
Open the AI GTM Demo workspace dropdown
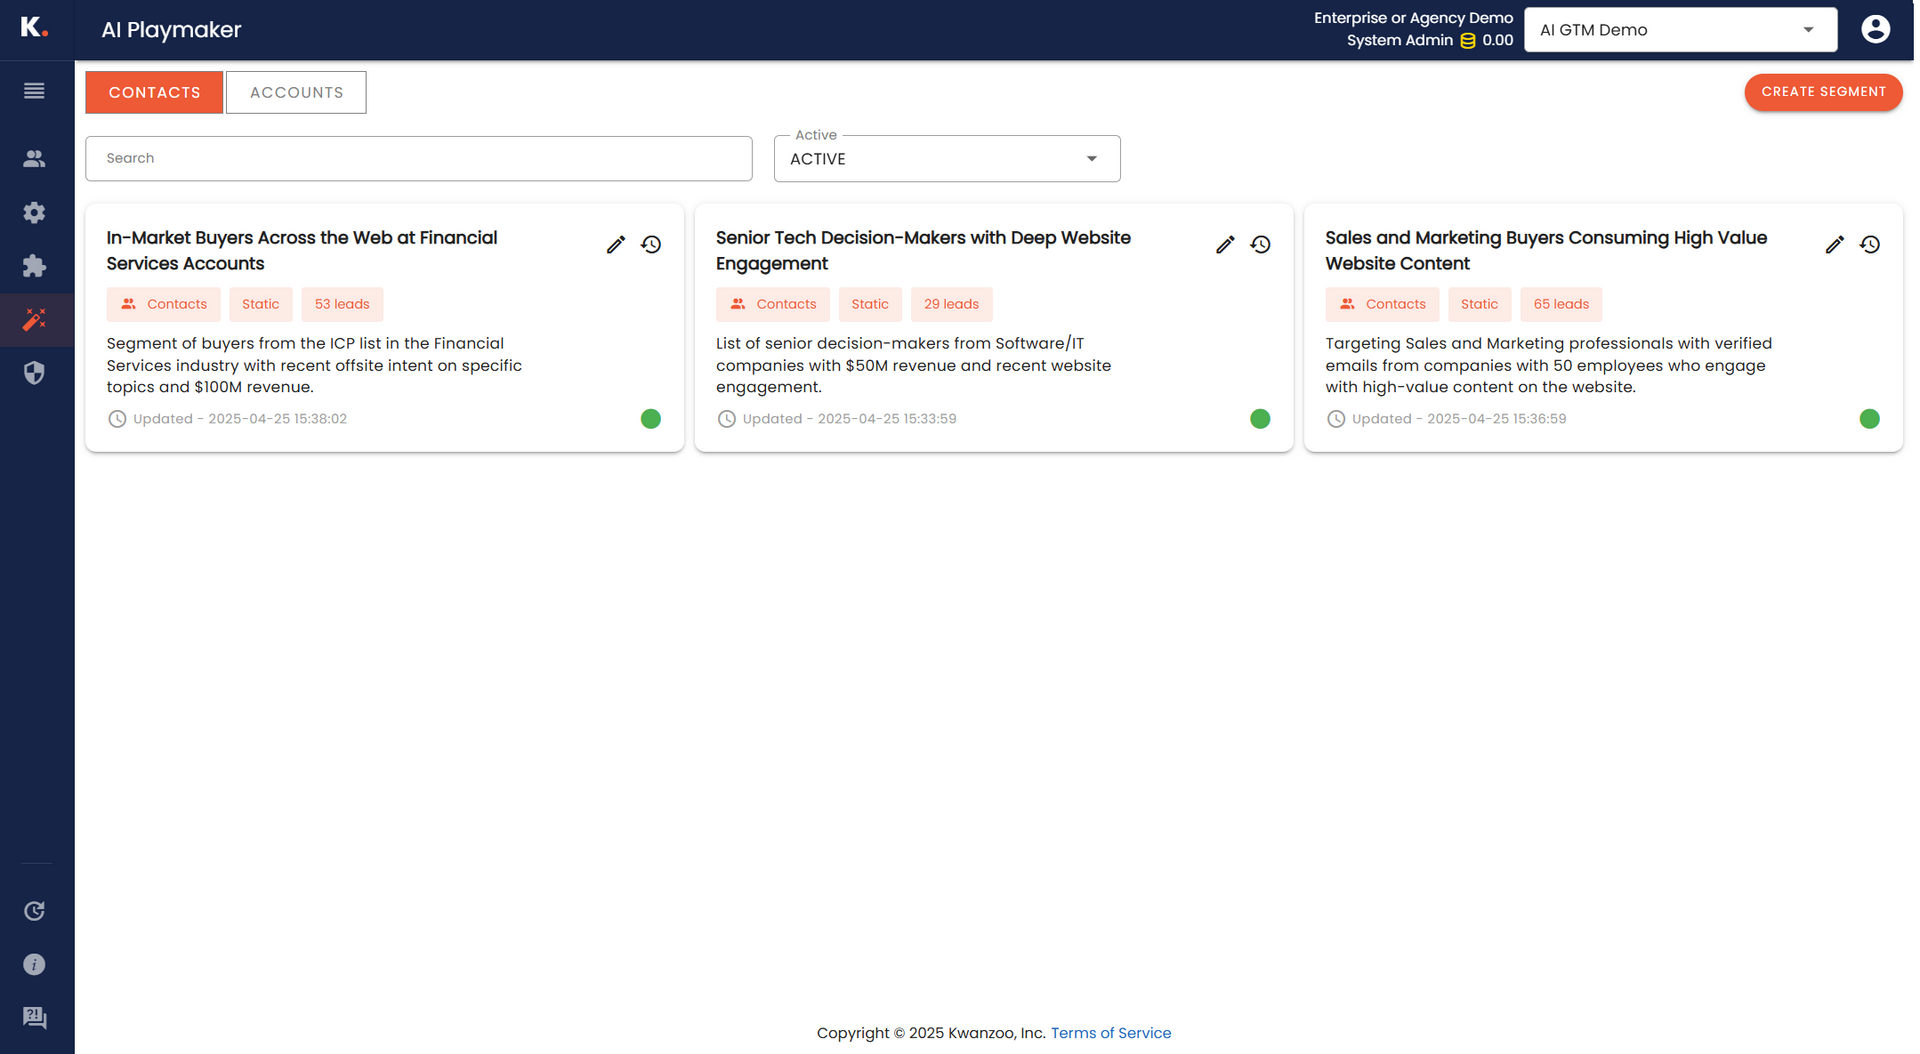1680,30
